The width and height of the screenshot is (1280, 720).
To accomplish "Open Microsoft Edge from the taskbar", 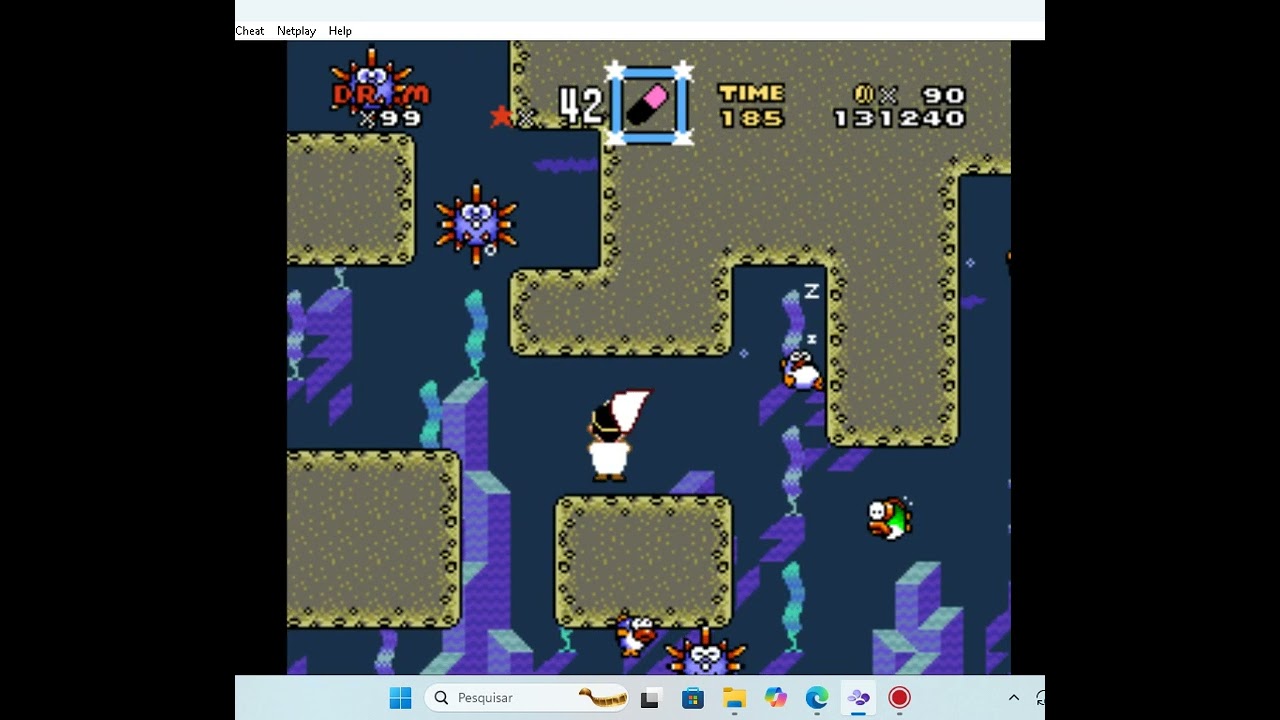I will 817,698.
